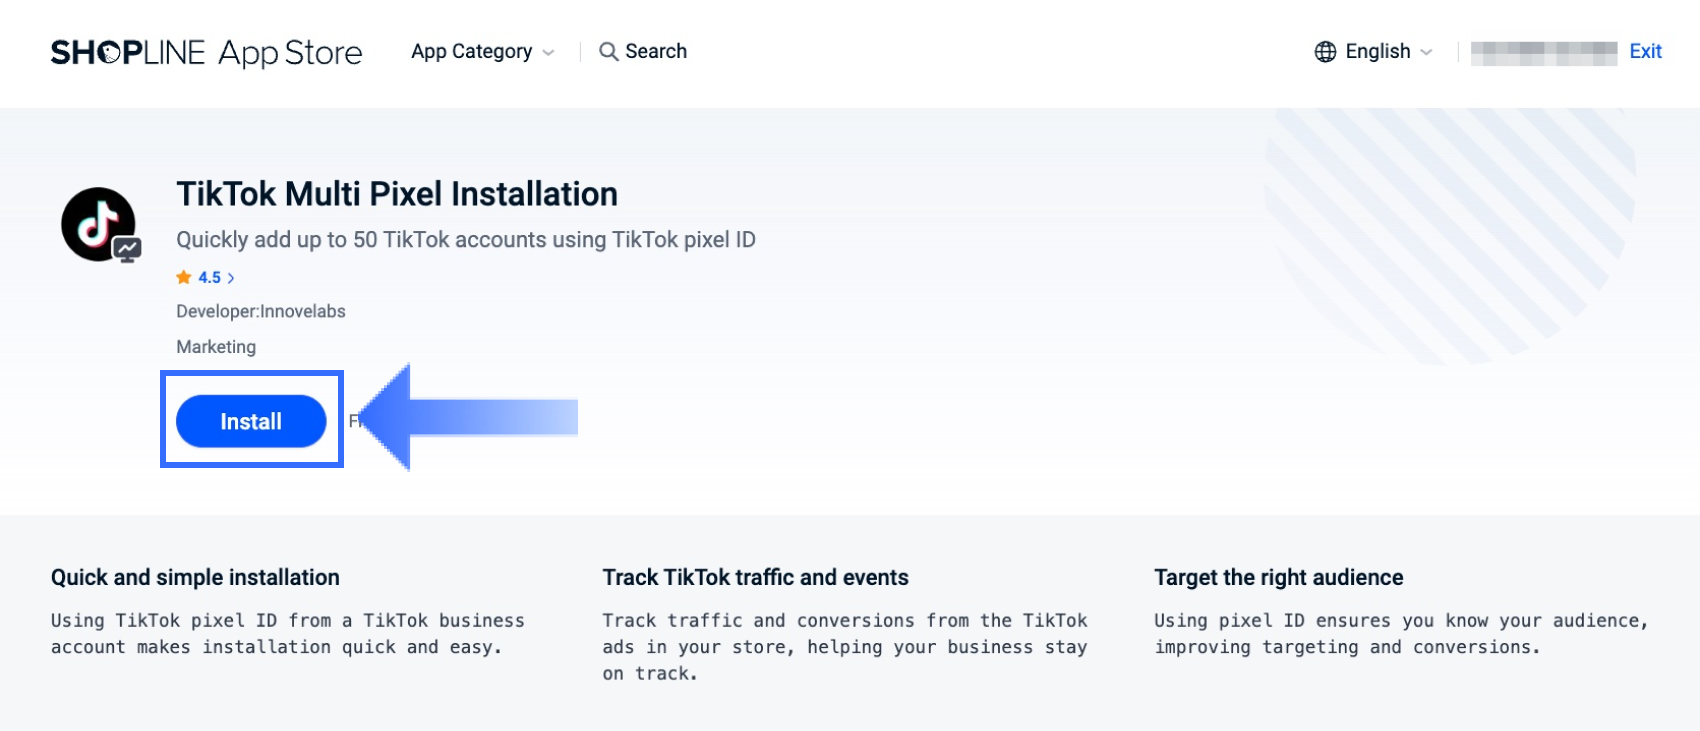Click the Track TikTok traffic and events heading
This screenshot has width=1700, height=731.
pyautogui.click(x=755, y=577)
